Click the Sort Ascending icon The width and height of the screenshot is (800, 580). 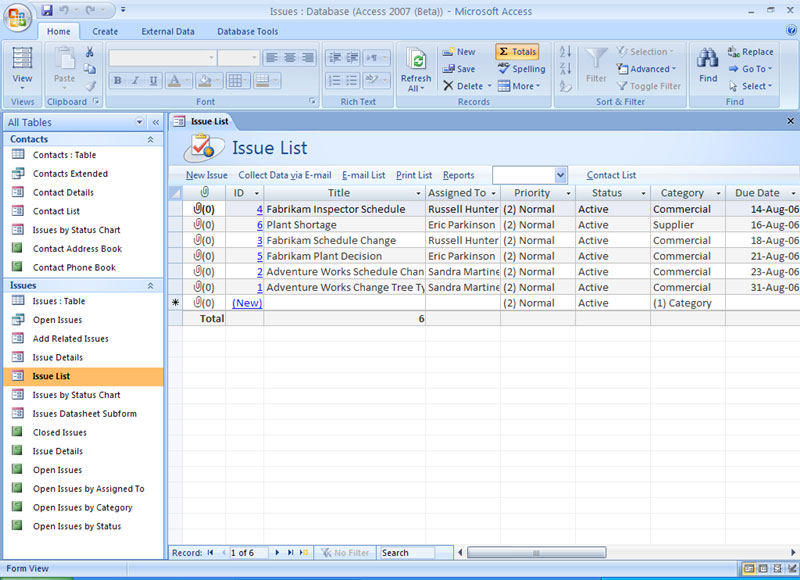(x=565, y=52)
